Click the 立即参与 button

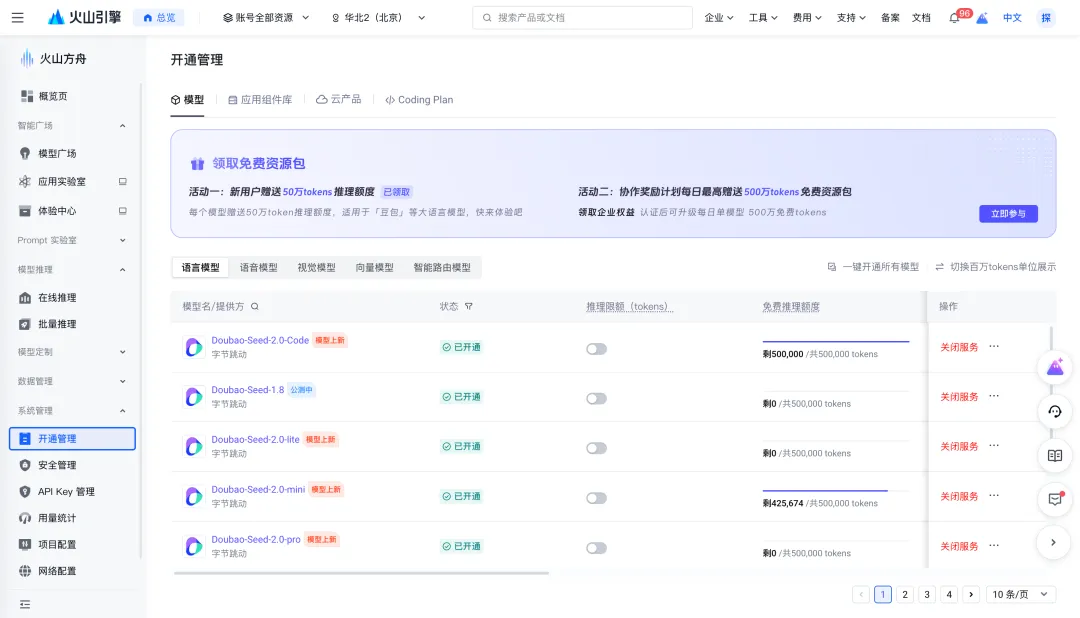click(x=1008, y=214)
